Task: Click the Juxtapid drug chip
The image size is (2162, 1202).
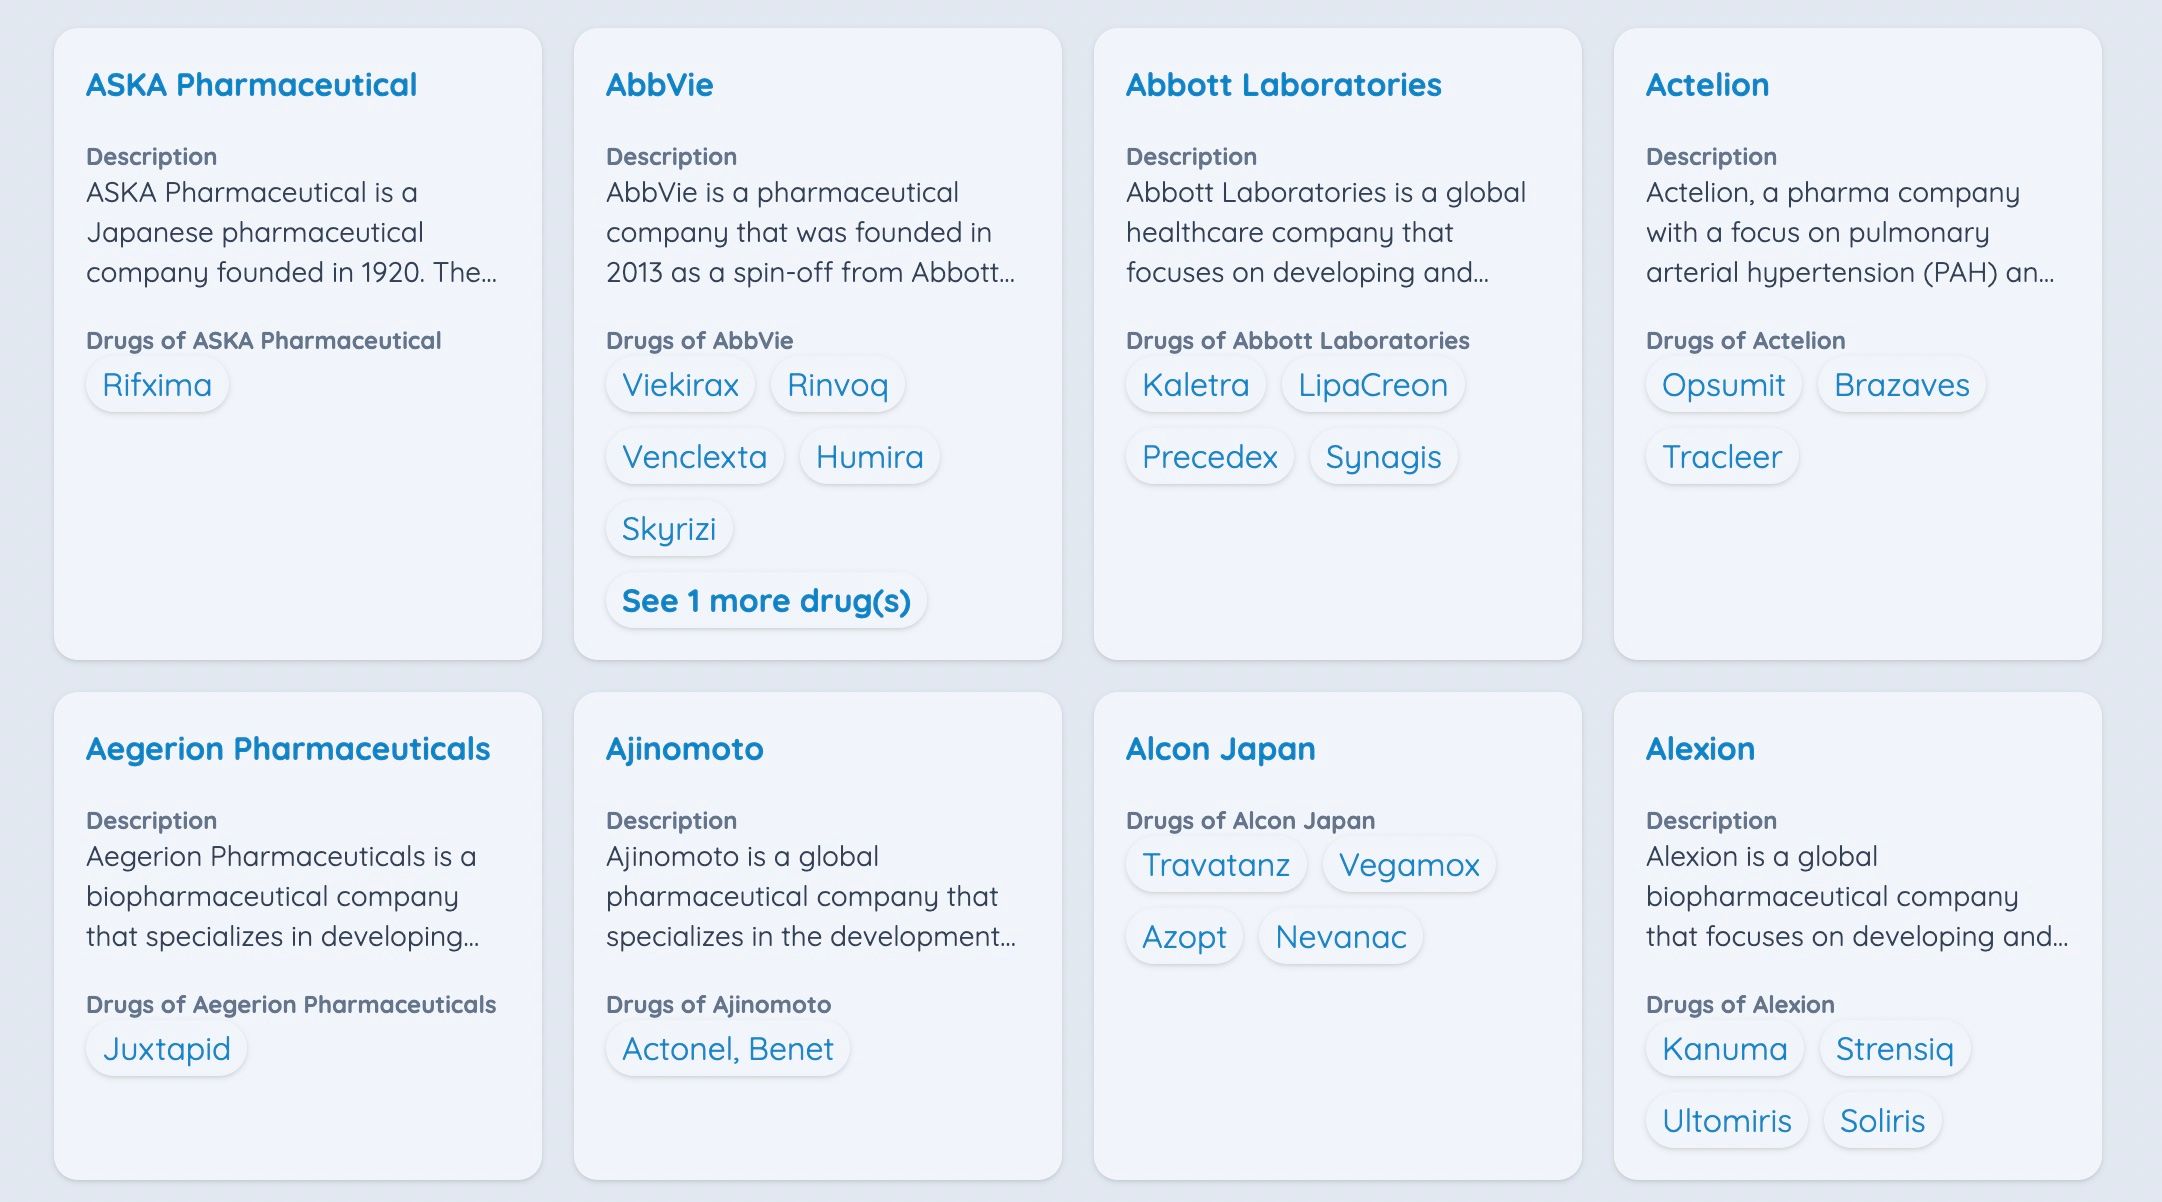Action: 166,1049
